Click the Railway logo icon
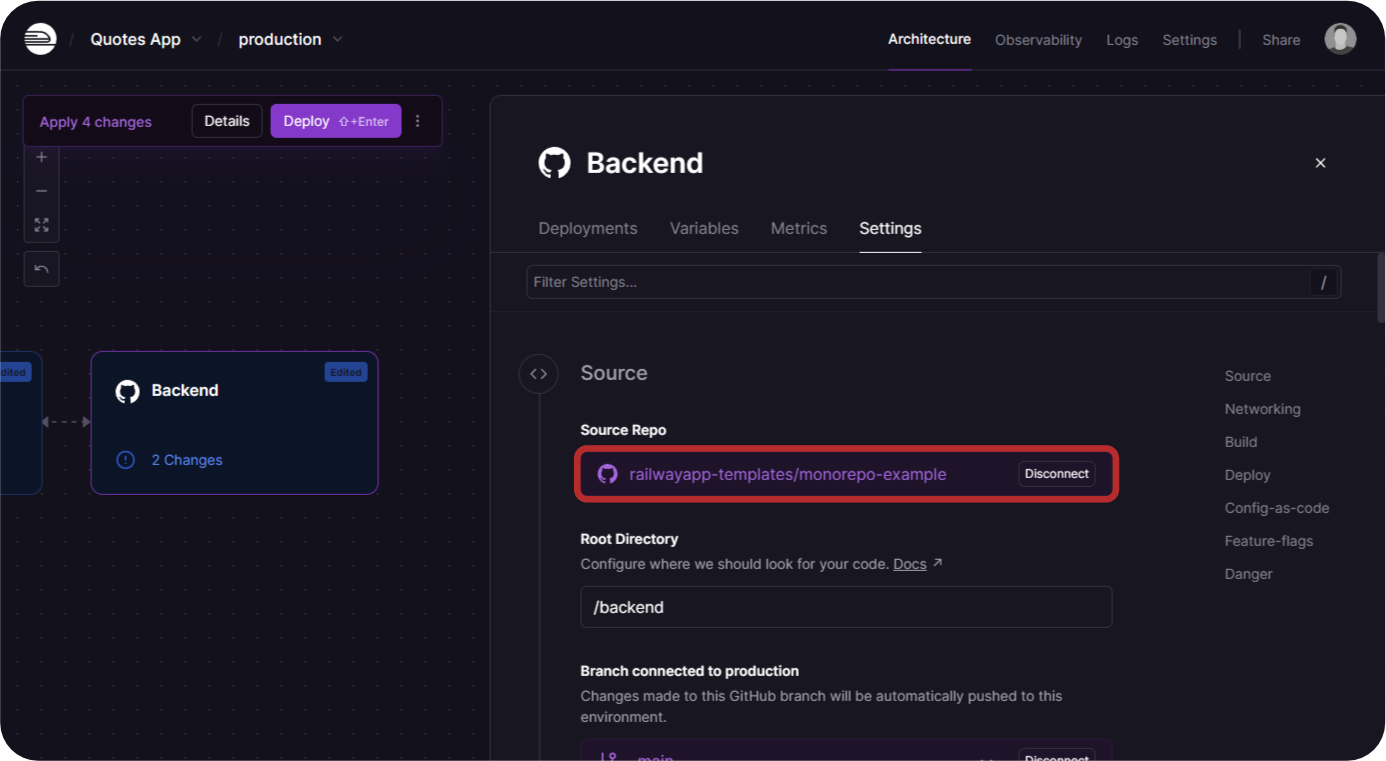Image resolution: width=1386 pixels, height=761 pixels. point(40,39)
